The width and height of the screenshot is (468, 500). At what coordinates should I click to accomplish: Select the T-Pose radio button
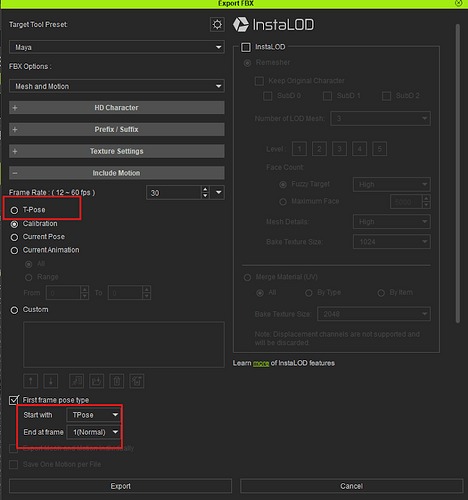(x=14, y=210)
